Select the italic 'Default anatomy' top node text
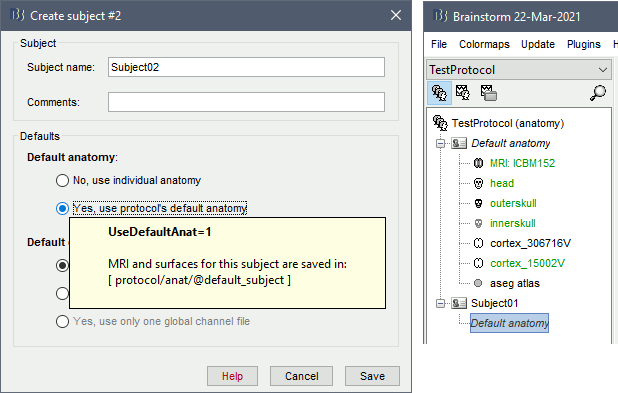Viewport: 618px width, 393px height. tap(510, 143)
